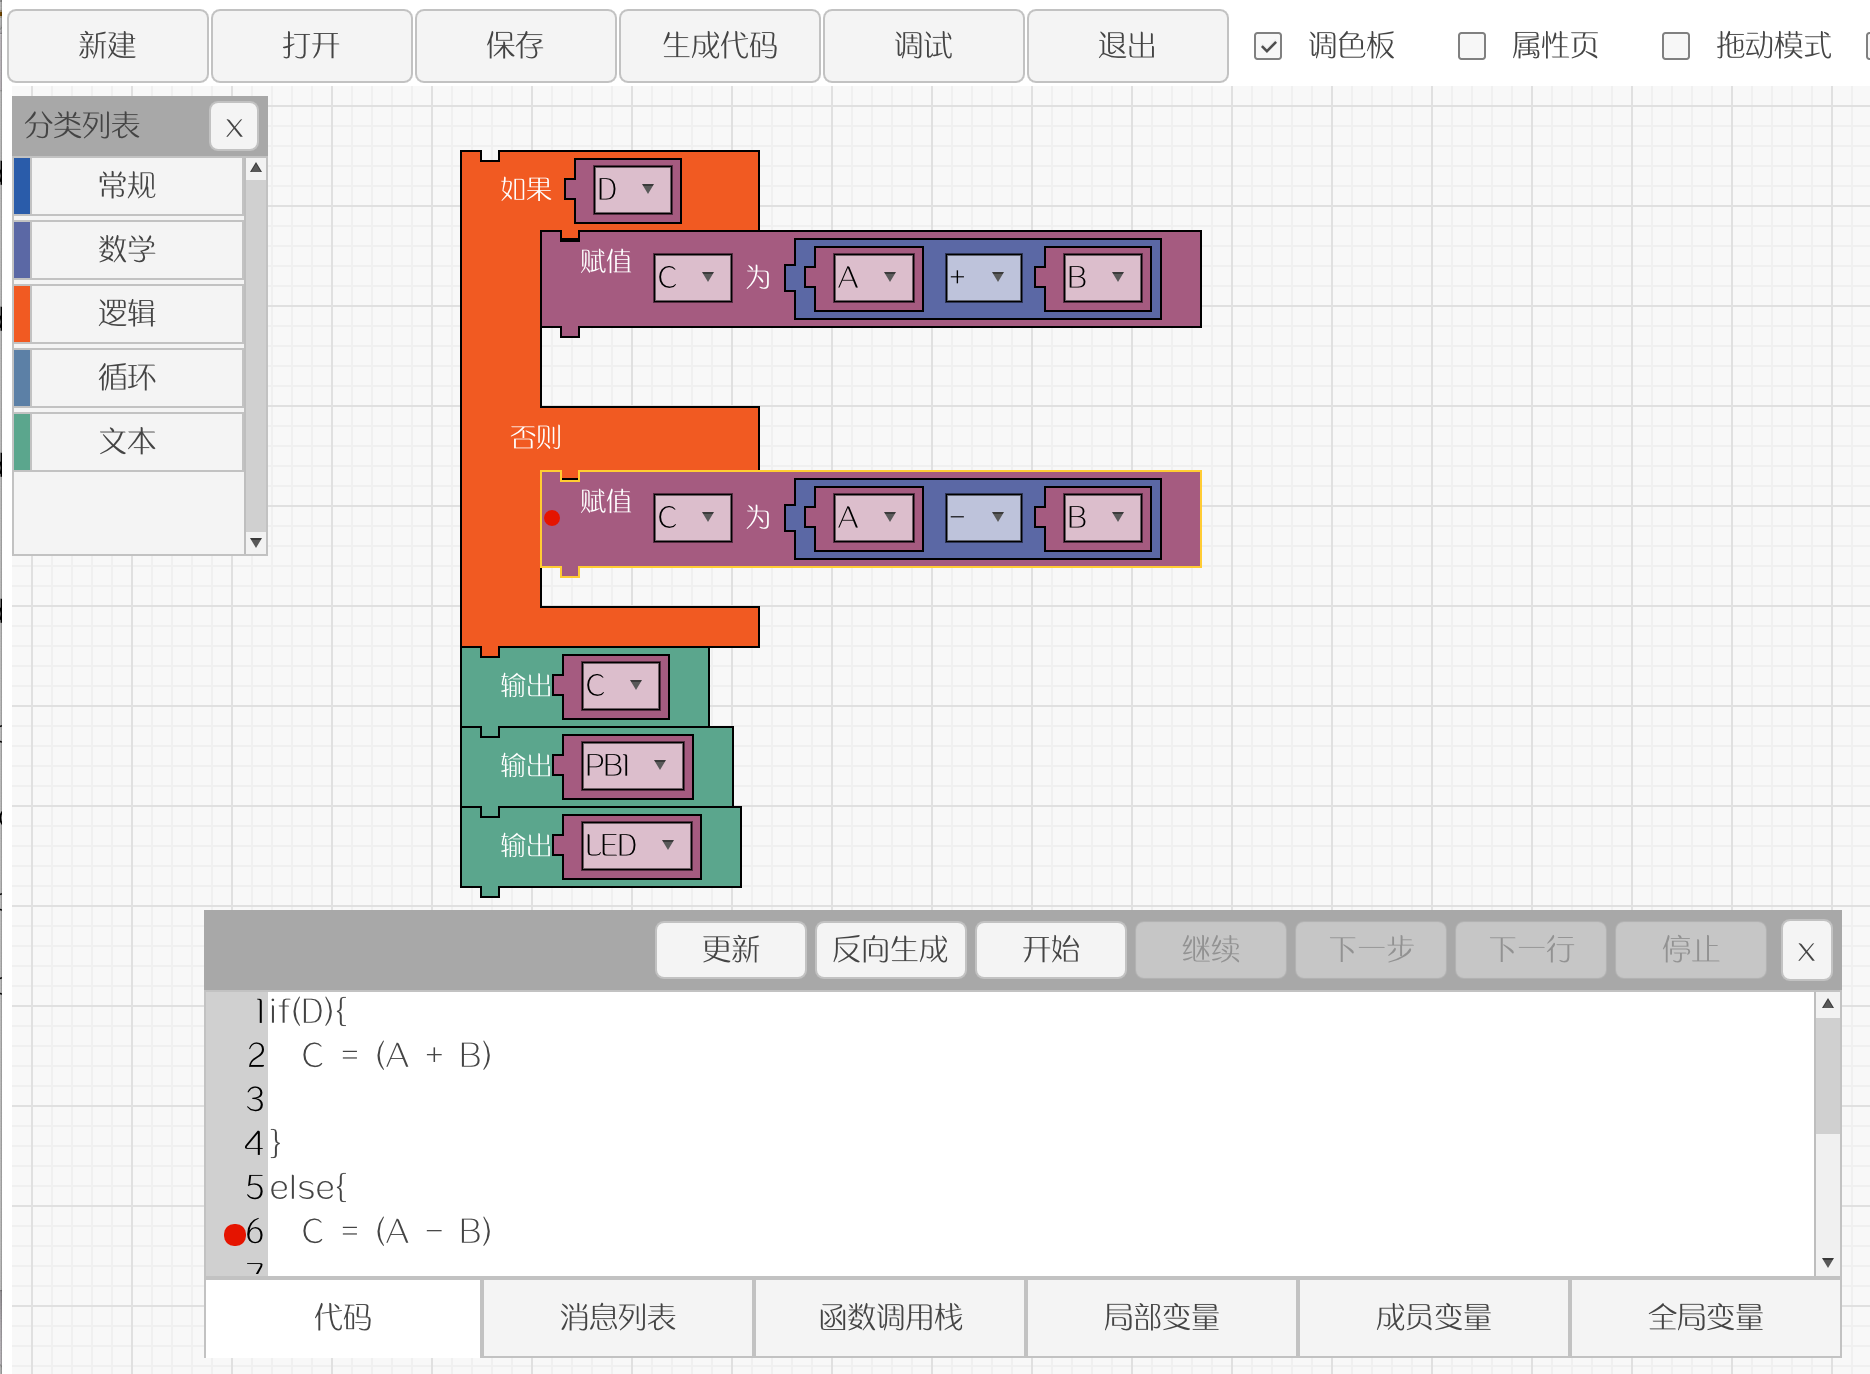Screen dimensions: 1870x1374
Task: Click line number 3 in code gutter
Action: pyautogui.click(x=255, y=1099)
